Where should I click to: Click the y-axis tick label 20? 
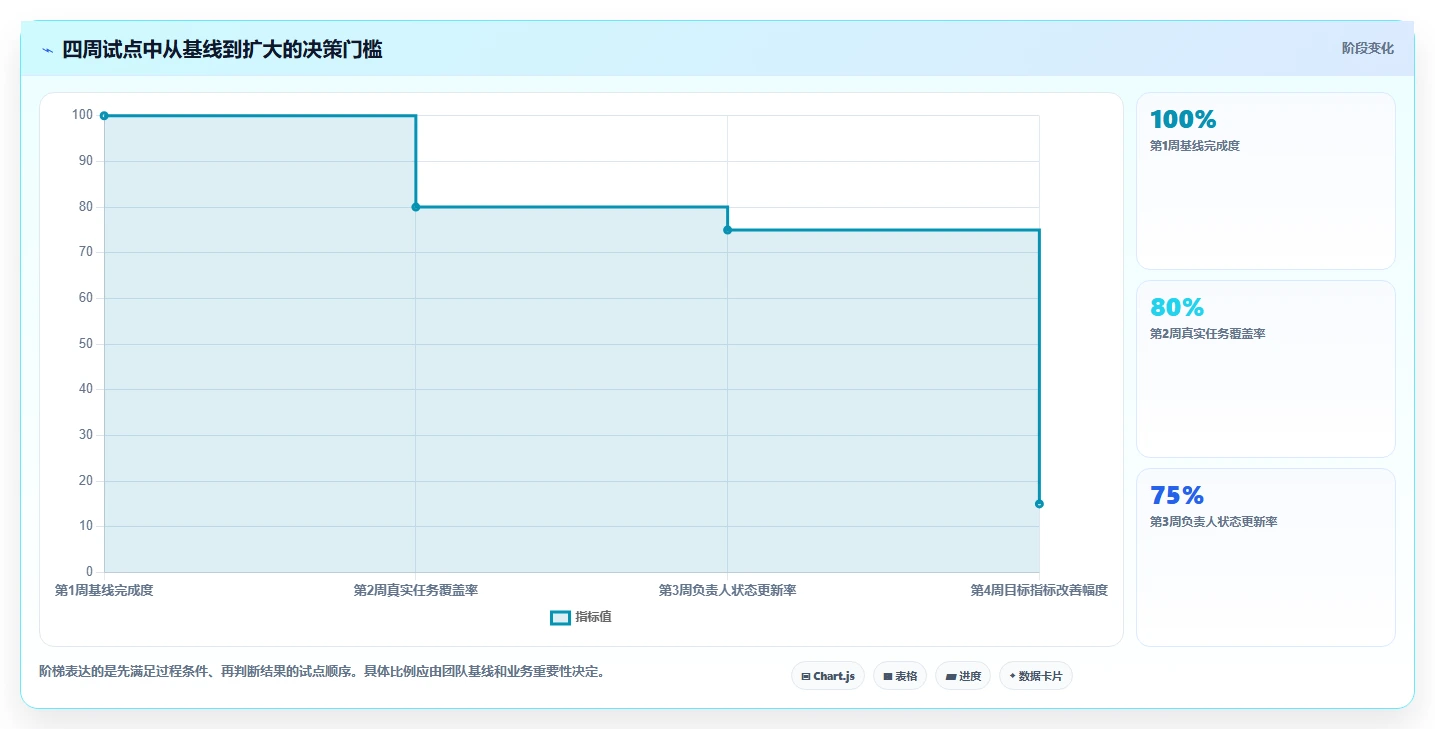pyautogui.click(x=85, y=481)
